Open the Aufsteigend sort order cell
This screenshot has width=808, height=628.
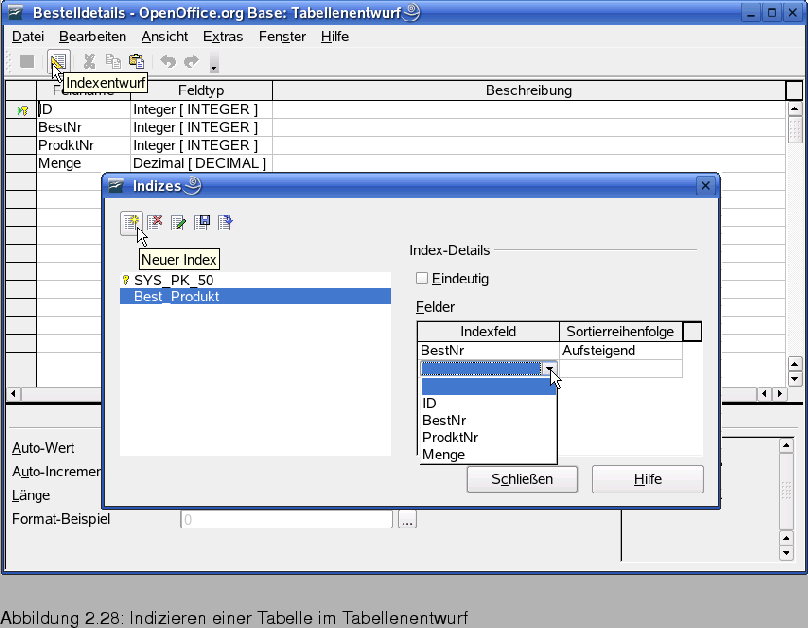coord(619,350)
